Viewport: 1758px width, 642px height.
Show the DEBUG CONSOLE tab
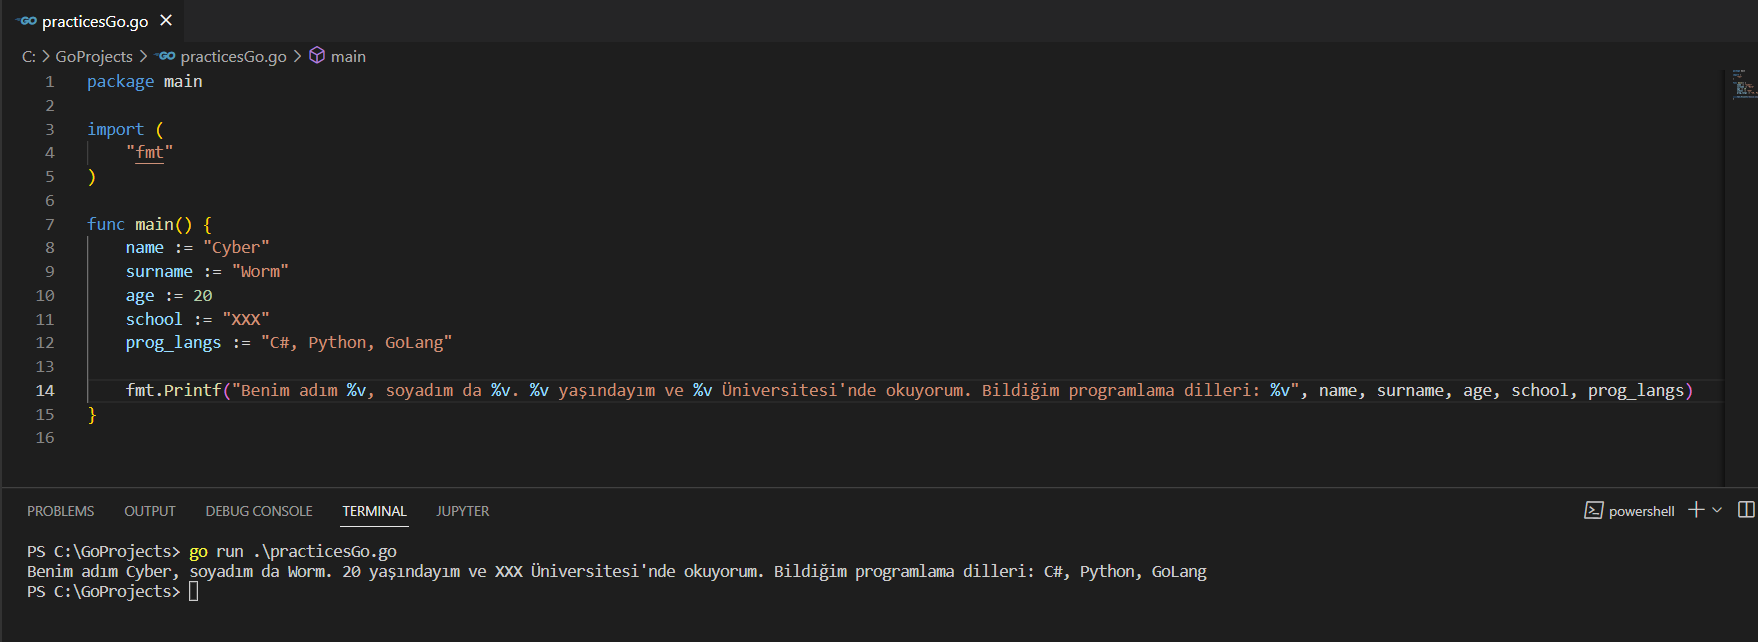(x=259, y=511)
